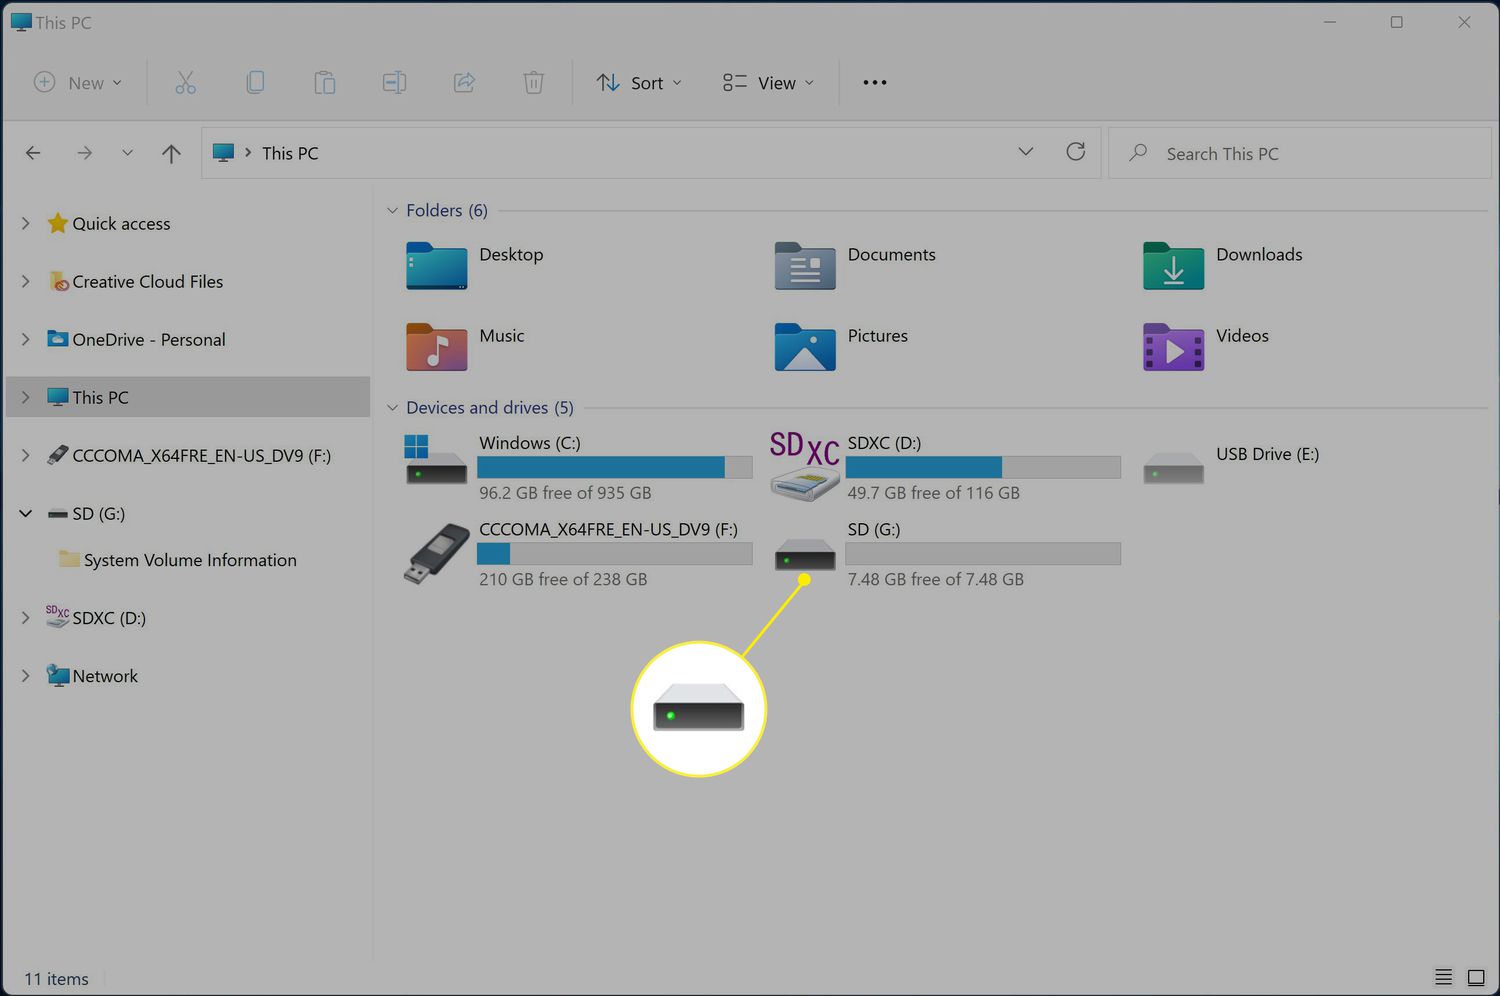Switch to large icons view in status bar
This screenshot has width=1500, height=996.
click(x=1476, y=977)
